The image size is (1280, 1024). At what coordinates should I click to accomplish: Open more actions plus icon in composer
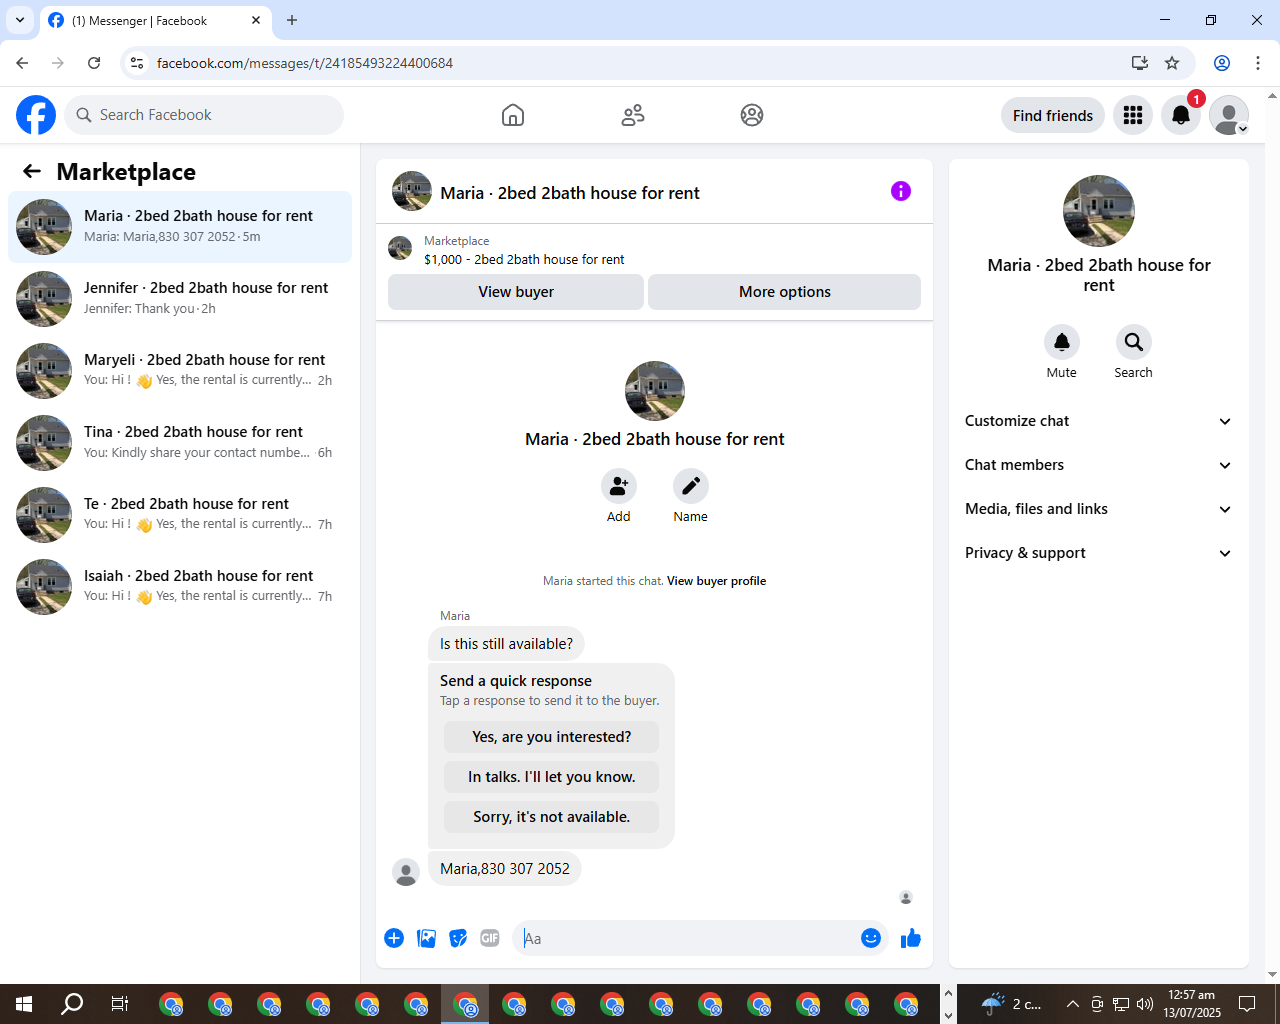394,938
